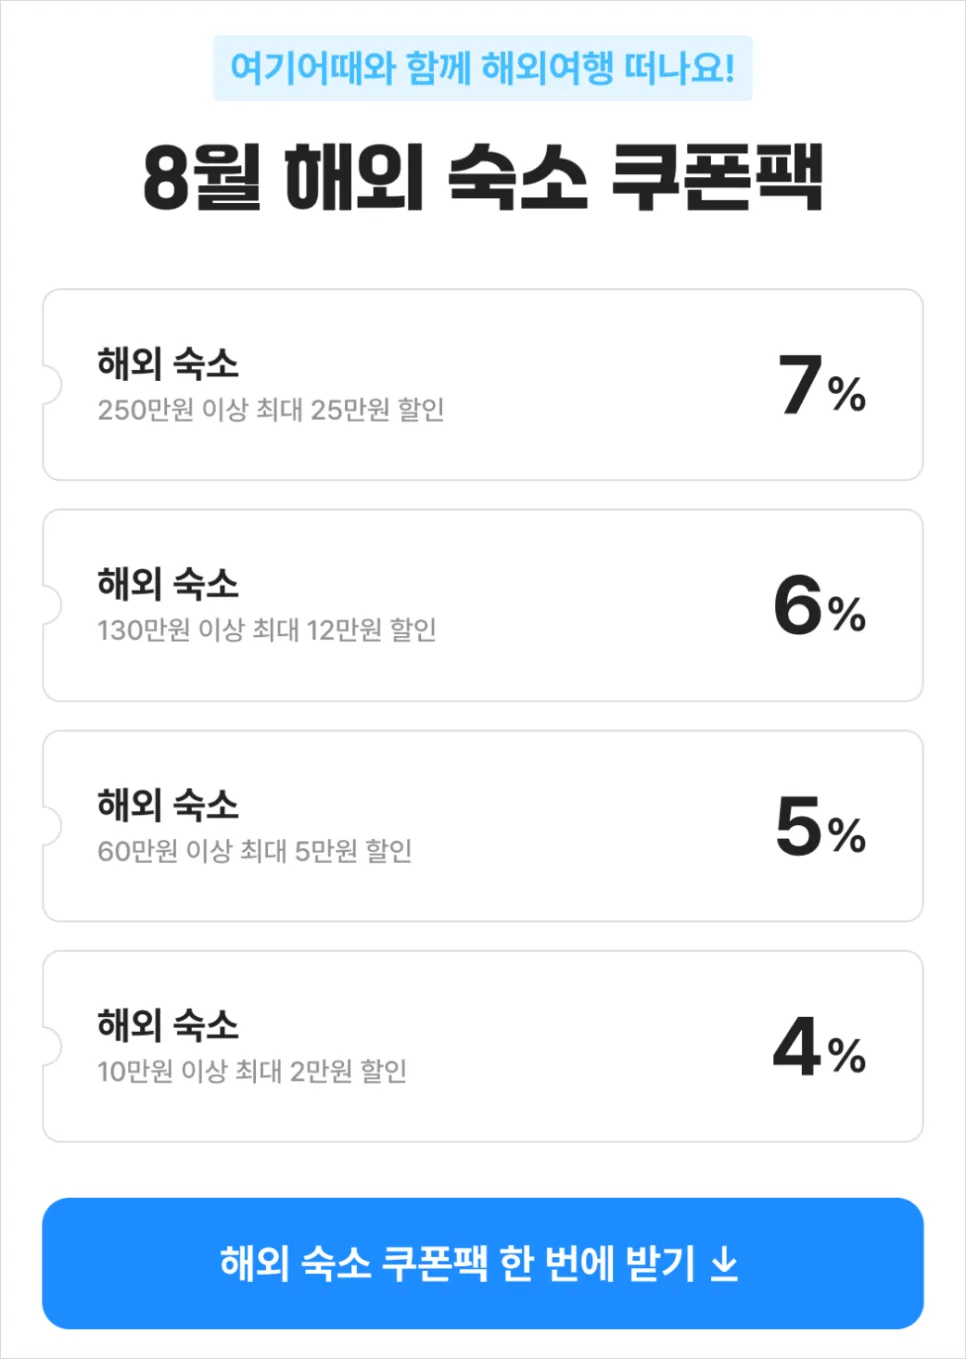Click 해외 숙소 title in the 4% coupon
The image size is (966, 1359).
point(168,1024)
